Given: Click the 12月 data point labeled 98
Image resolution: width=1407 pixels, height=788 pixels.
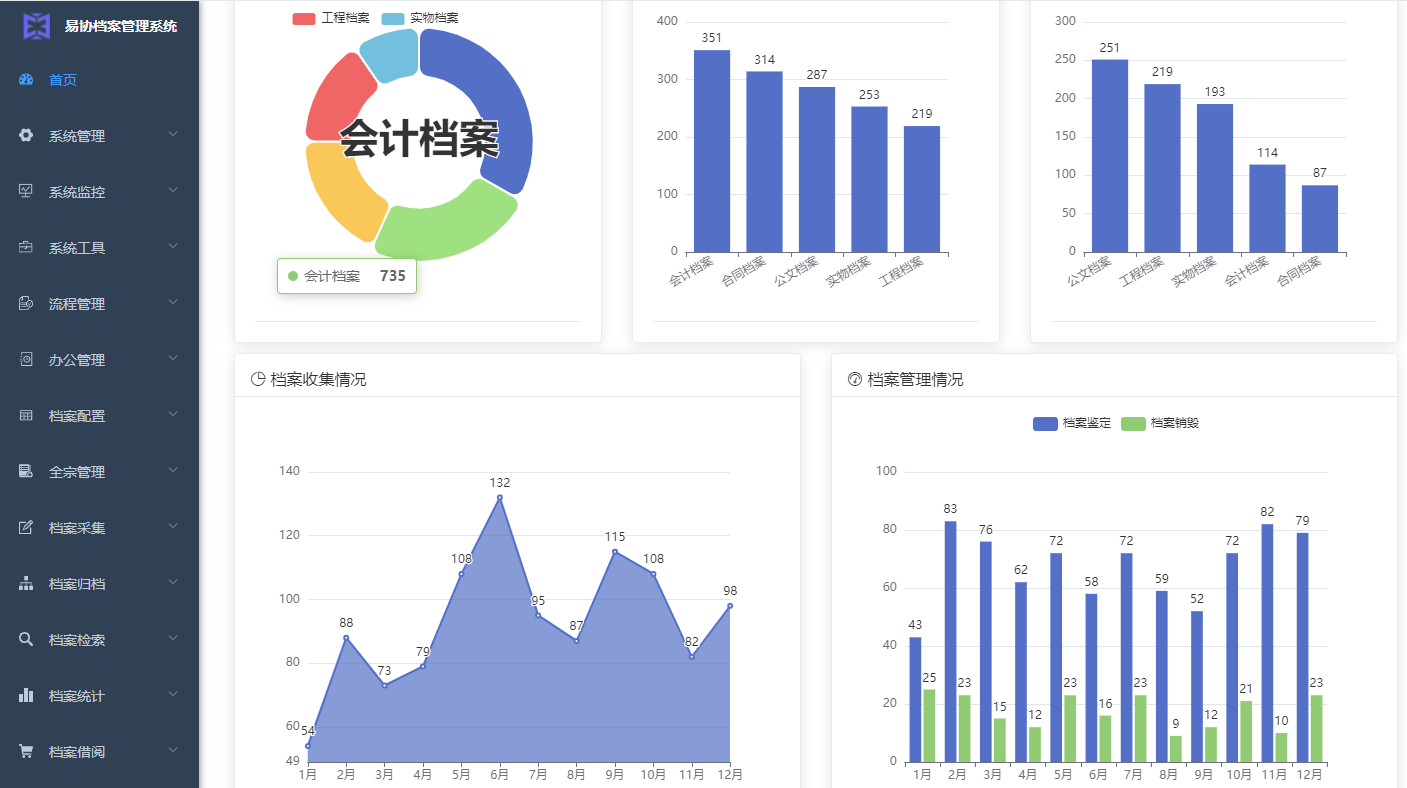Looking at the screenshot, I should point(730,605).
